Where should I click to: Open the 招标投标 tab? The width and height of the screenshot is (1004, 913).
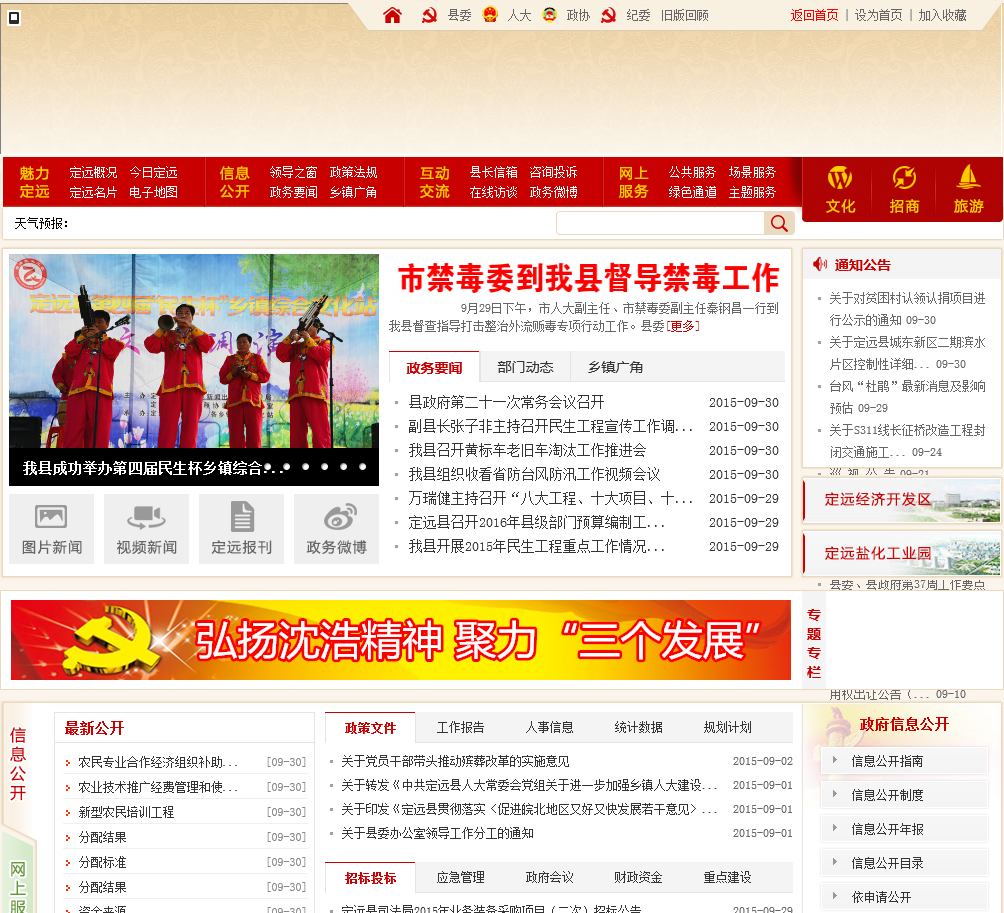click(x=370, y=878)
